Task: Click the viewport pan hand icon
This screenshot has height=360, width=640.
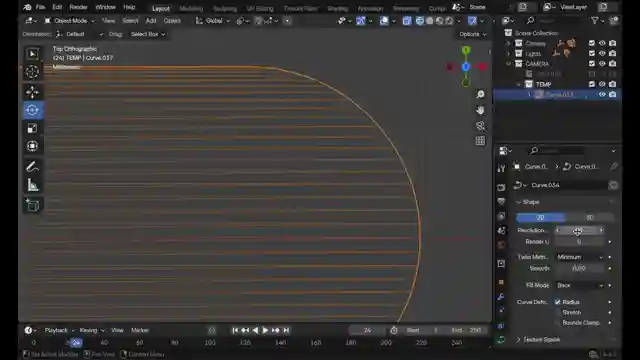Action: (480, 110)
